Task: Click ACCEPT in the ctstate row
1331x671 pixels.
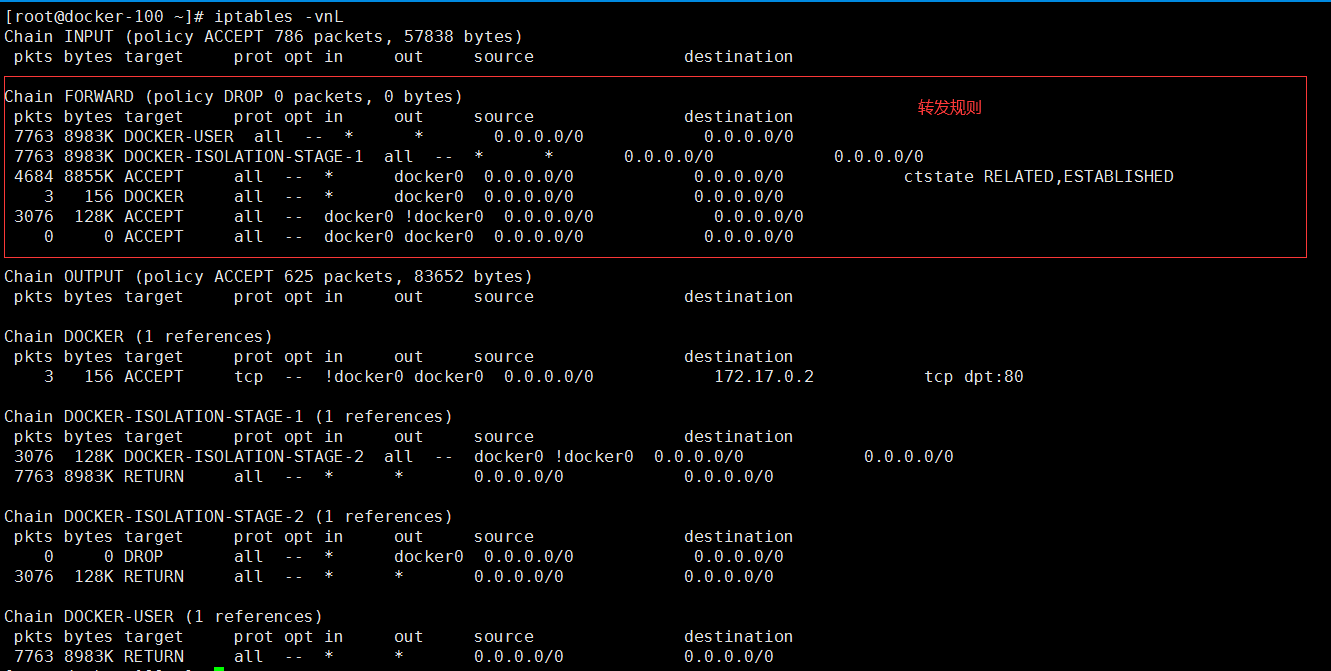Action: point(154,177)
